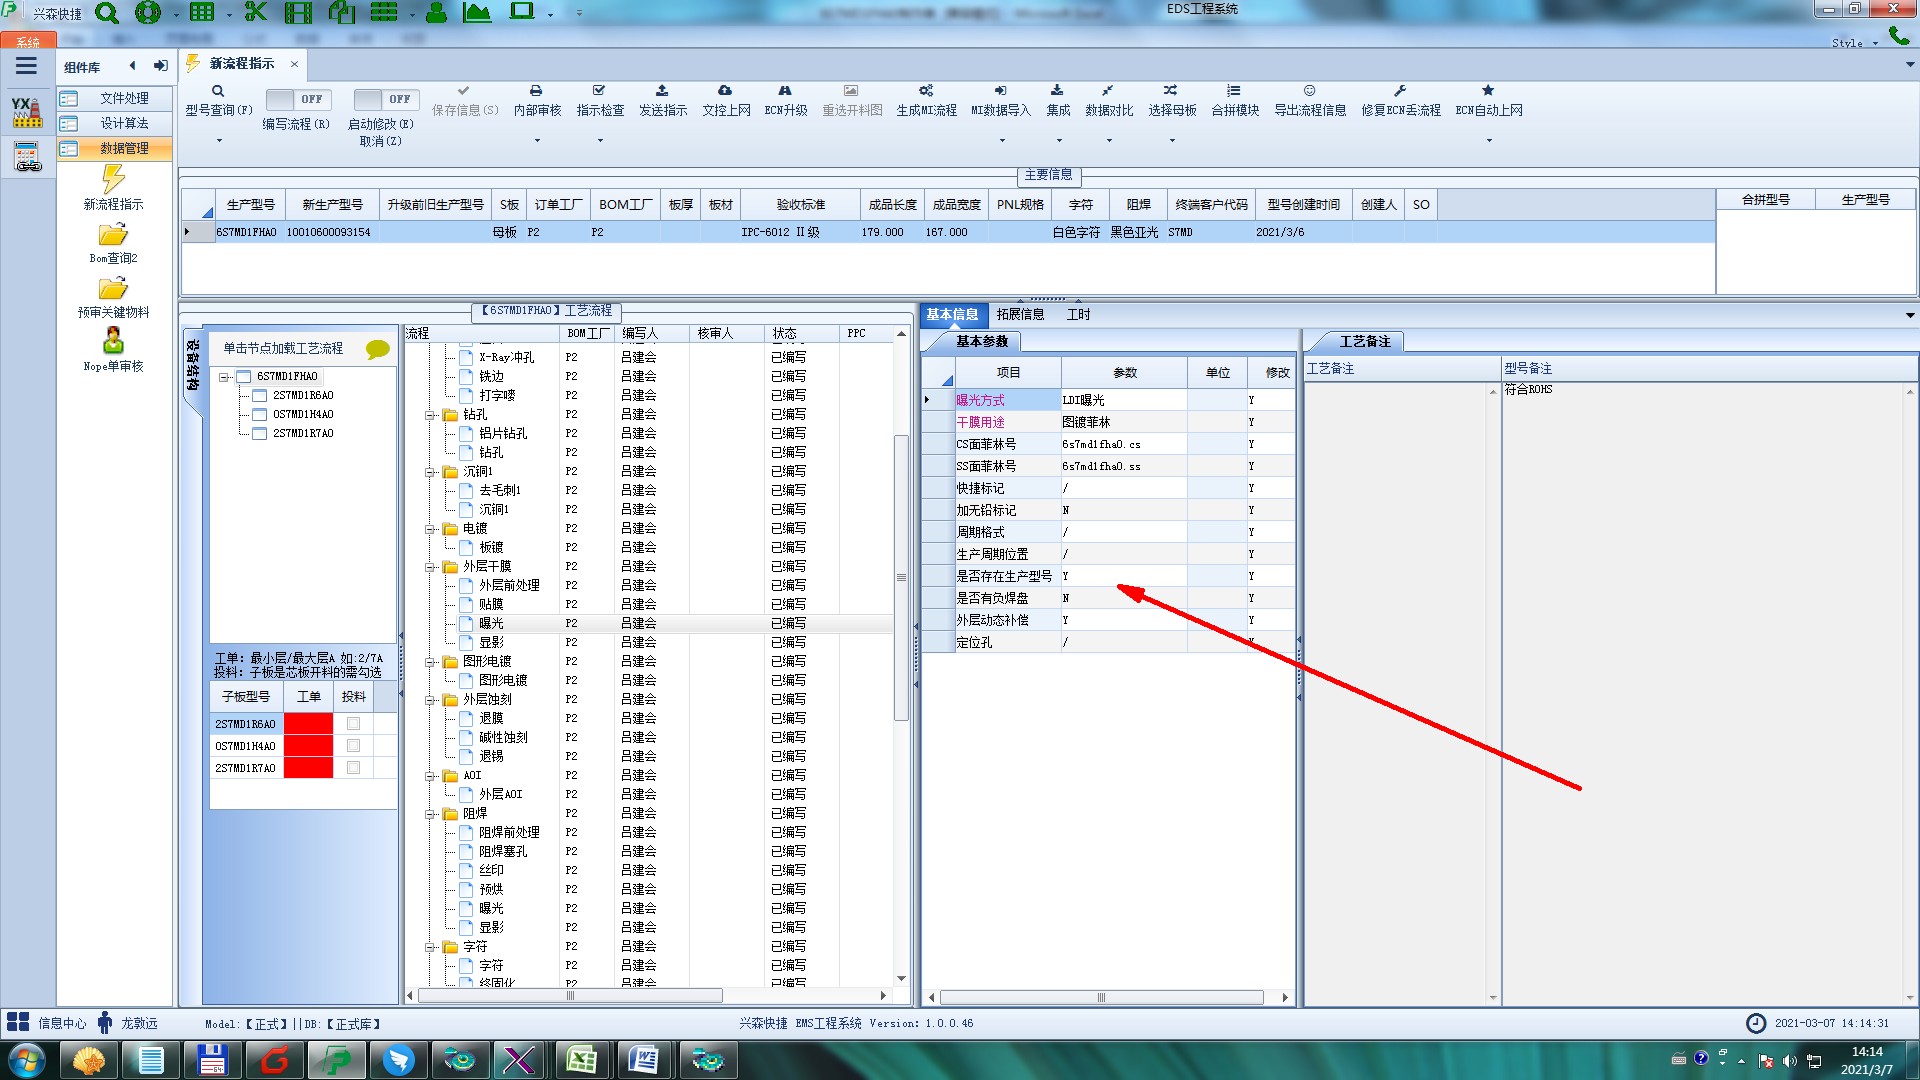Click the 生成MI流程 gears icon
The image size is (1920, 1080).
tap(926, 91)
